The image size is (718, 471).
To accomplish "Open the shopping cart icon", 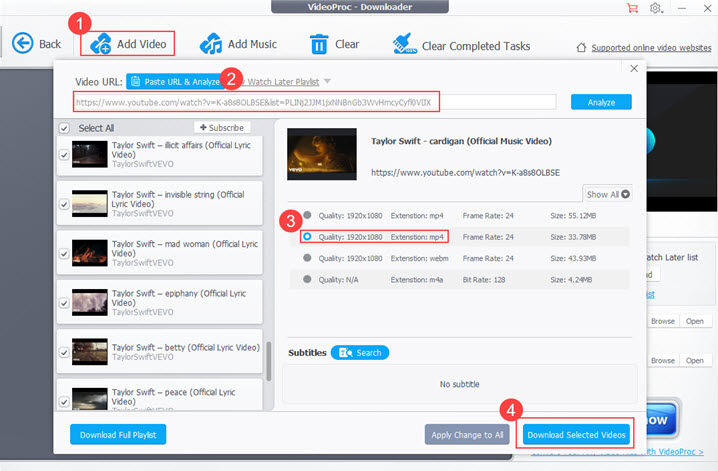I will click(632, 8).
